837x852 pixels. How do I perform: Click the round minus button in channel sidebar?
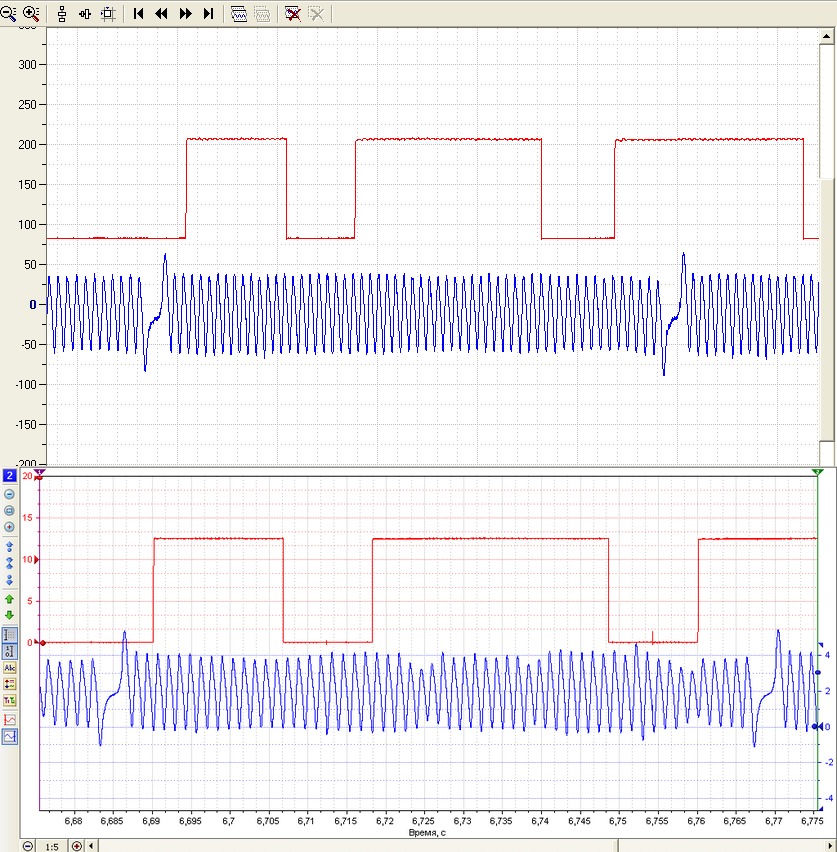click(x=9, y=494)
